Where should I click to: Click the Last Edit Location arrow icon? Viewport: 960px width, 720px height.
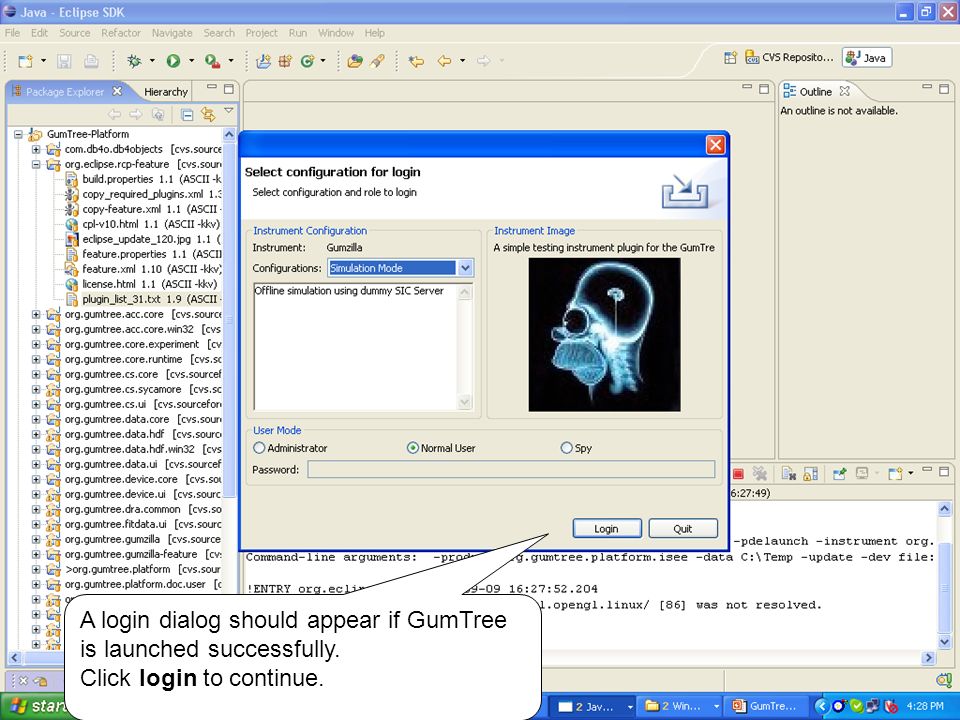pyautogui.click(x=416, y=61)
